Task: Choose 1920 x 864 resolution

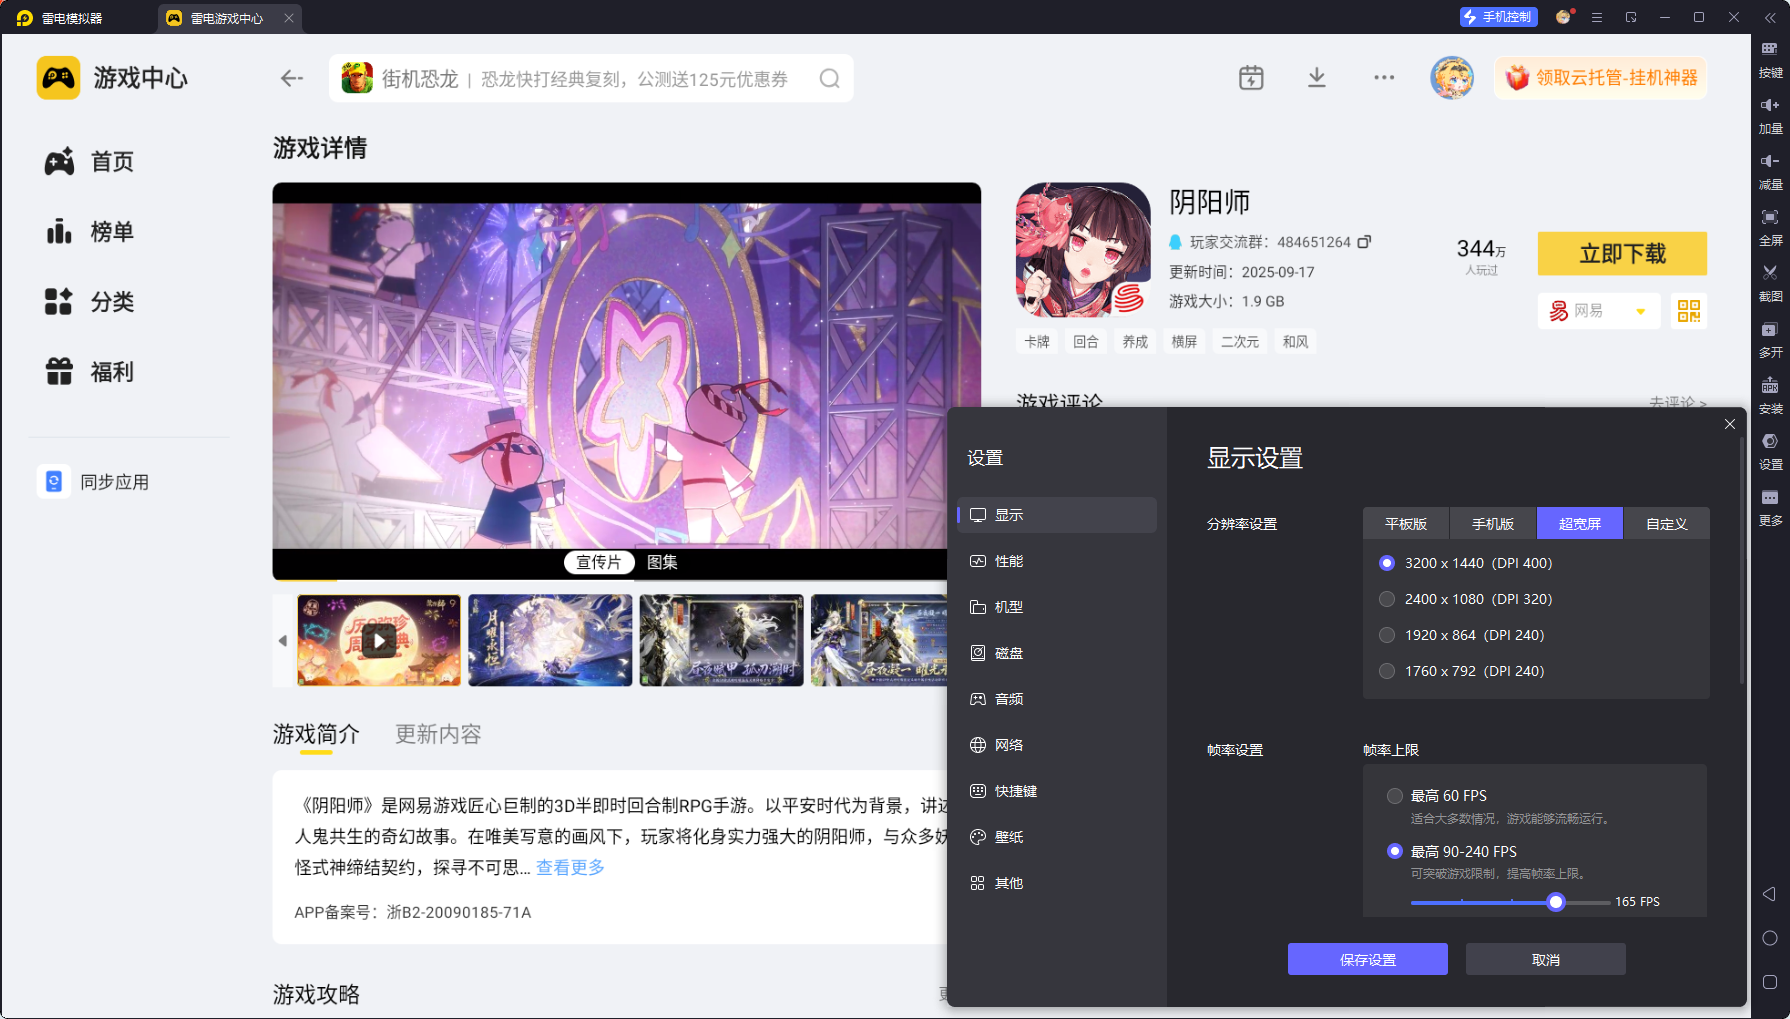Action: point(1387,635)
